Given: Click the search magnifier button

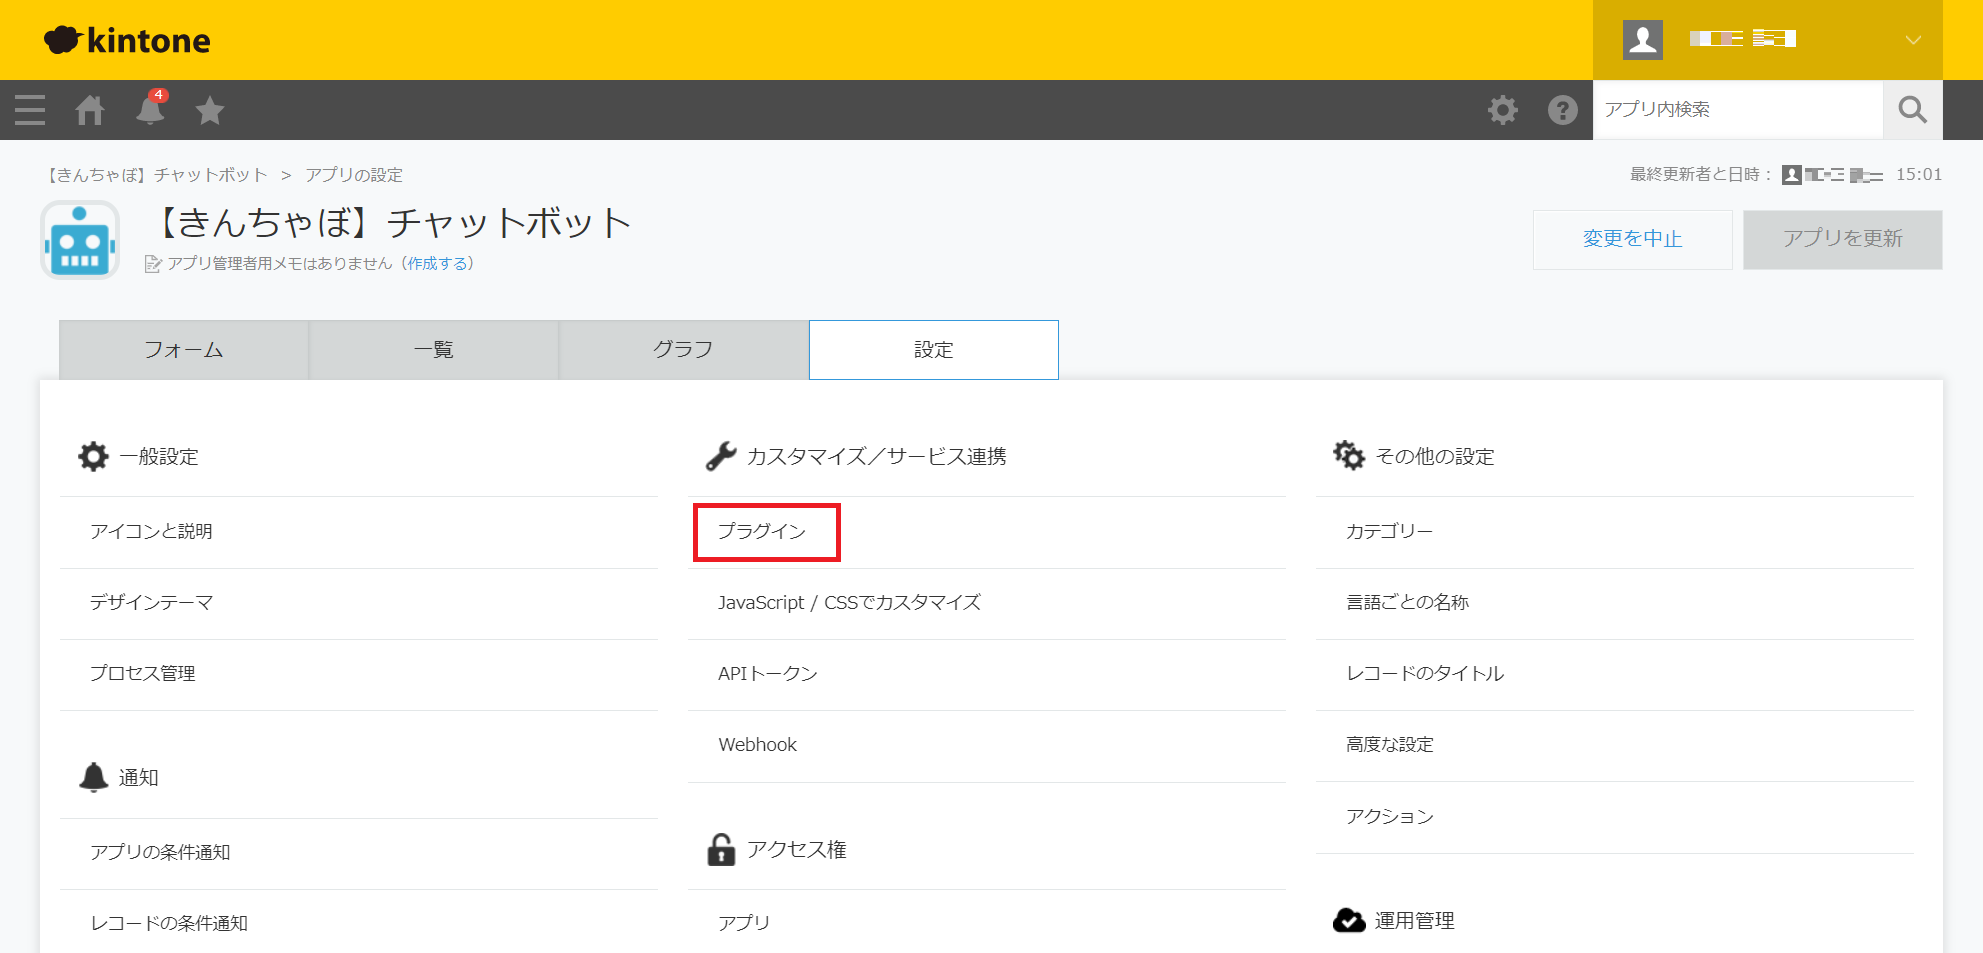Looking at the screenshot, I should coord(1912,110).
